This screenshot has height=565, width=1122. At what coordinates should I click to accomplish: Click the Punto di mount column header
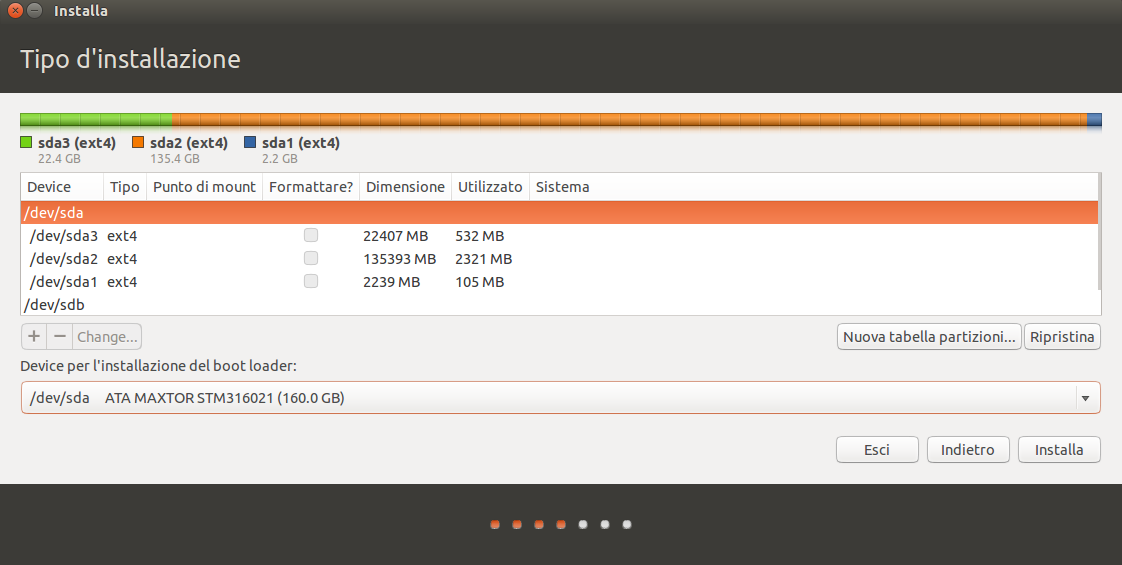pos(205,187)
